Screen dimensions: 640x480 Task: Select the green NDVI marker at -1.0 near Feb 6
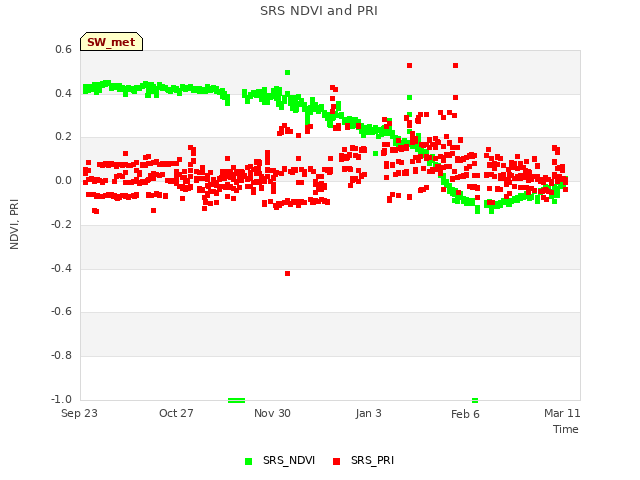475,400
